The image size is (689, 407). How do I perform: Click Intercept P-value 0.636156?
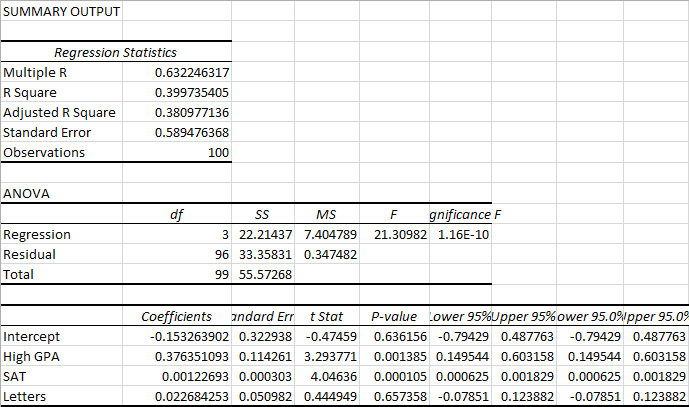[394, 336]
